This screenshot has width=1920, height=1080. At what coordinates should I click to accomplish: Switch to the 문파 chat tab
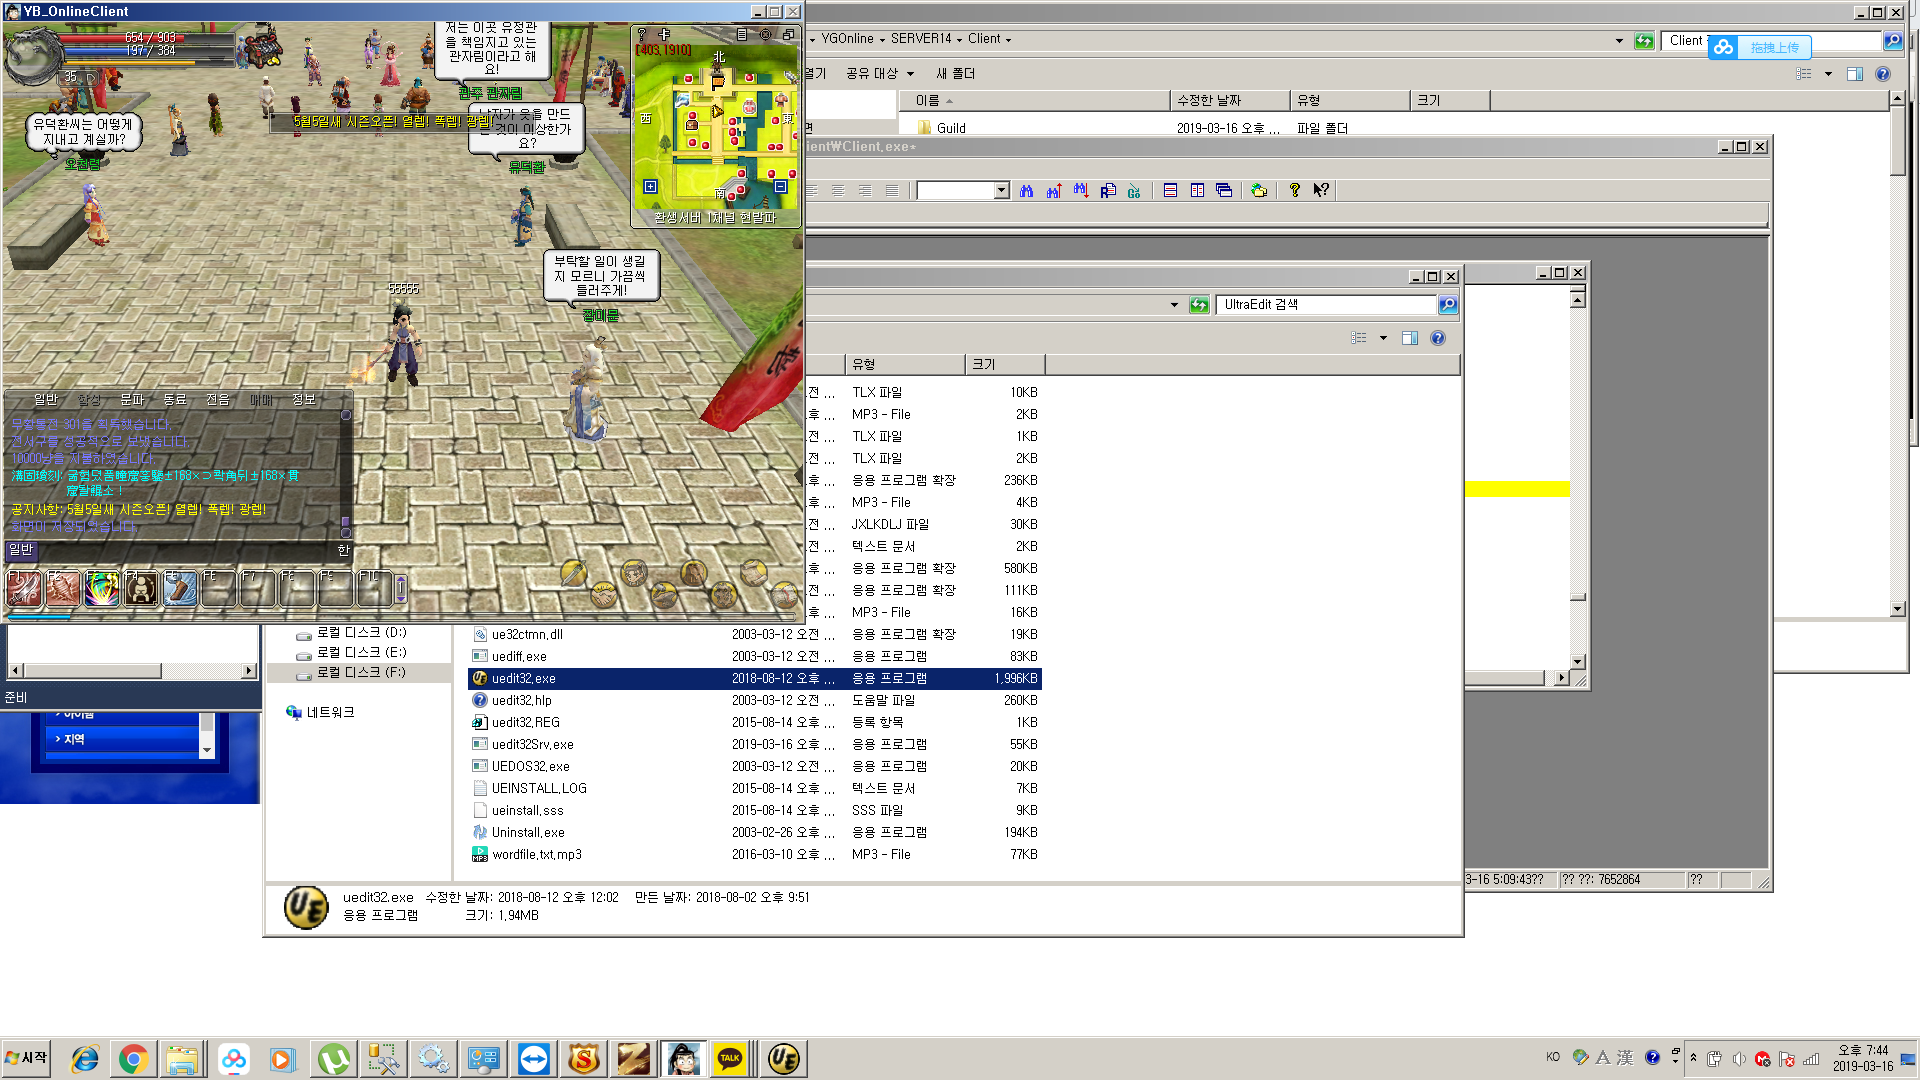[132, 399]
